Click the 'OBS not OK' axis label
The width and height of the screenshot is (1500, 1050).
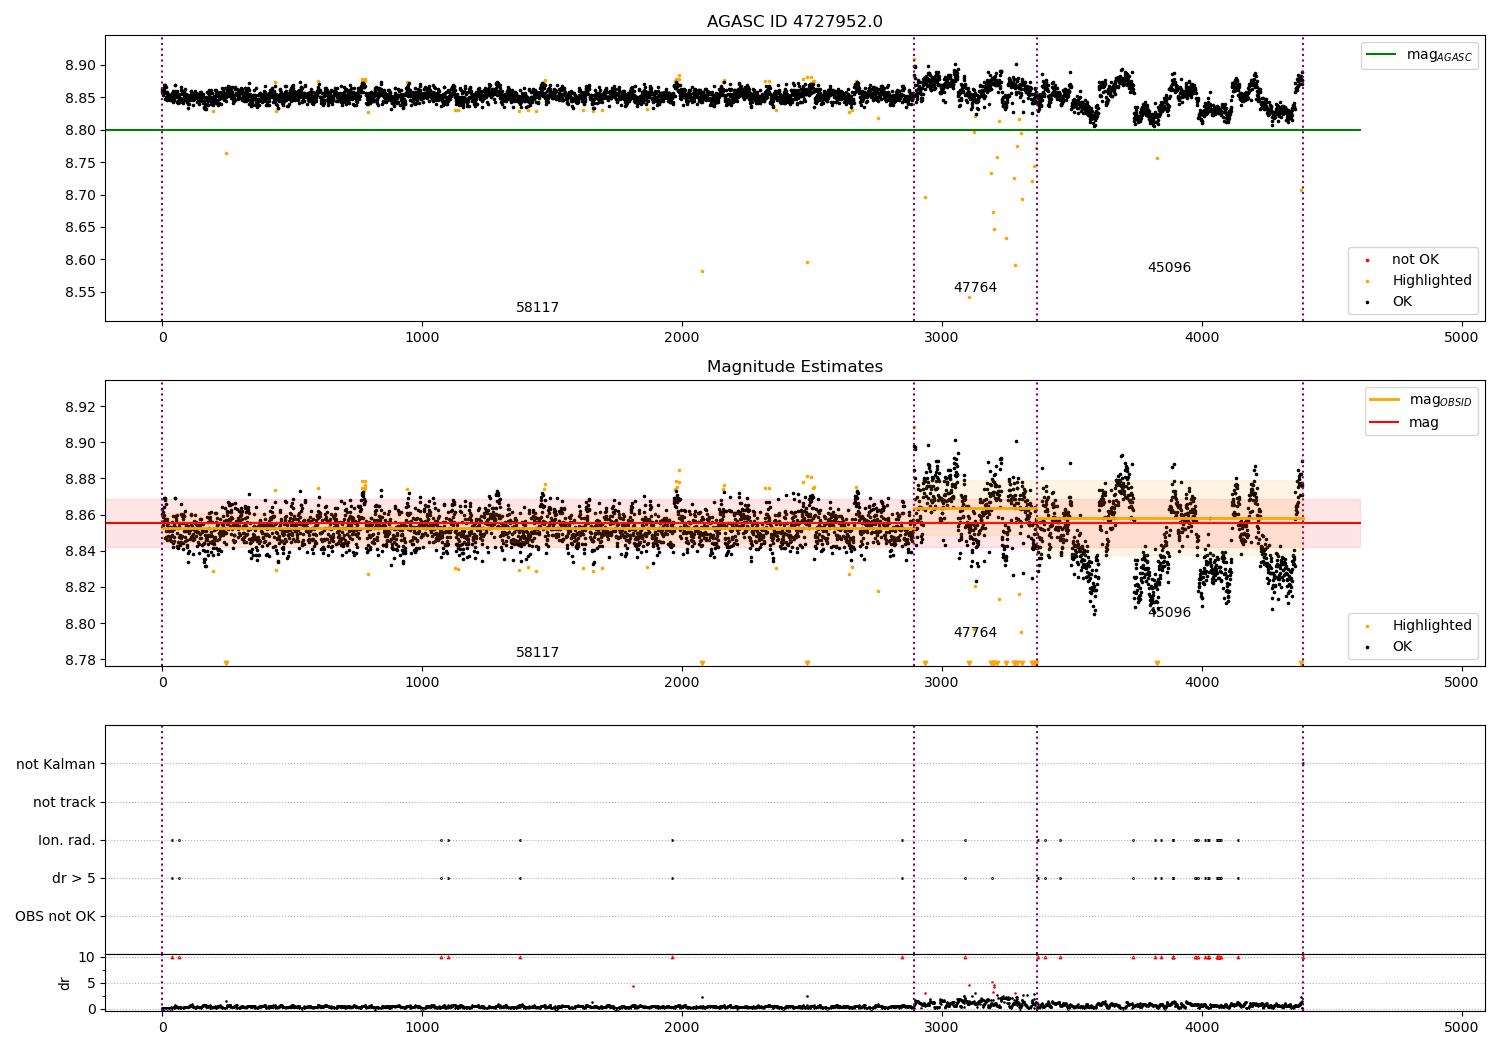[55, 917]
